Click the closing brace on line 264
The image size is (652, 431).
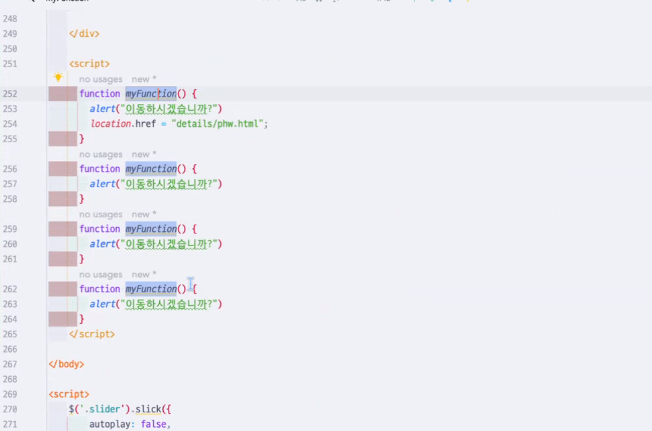[82, 319]
